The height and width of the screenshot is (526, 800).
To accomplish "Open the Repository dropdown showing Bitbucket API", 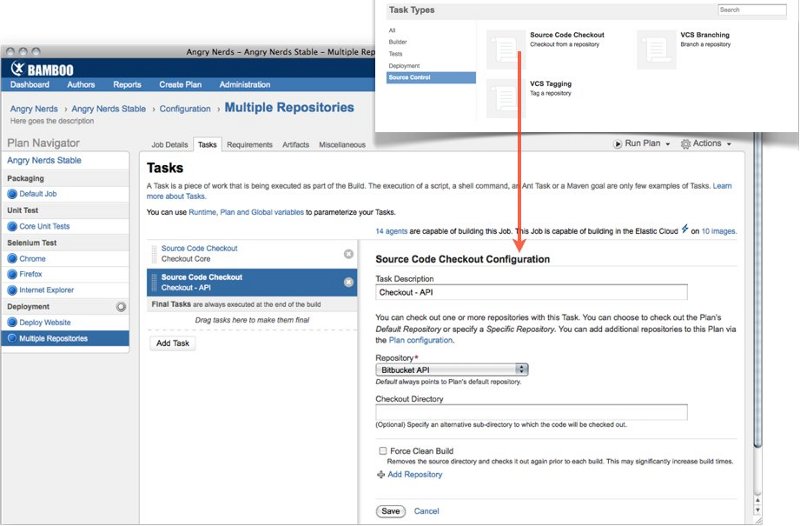I will click(451, 369).
